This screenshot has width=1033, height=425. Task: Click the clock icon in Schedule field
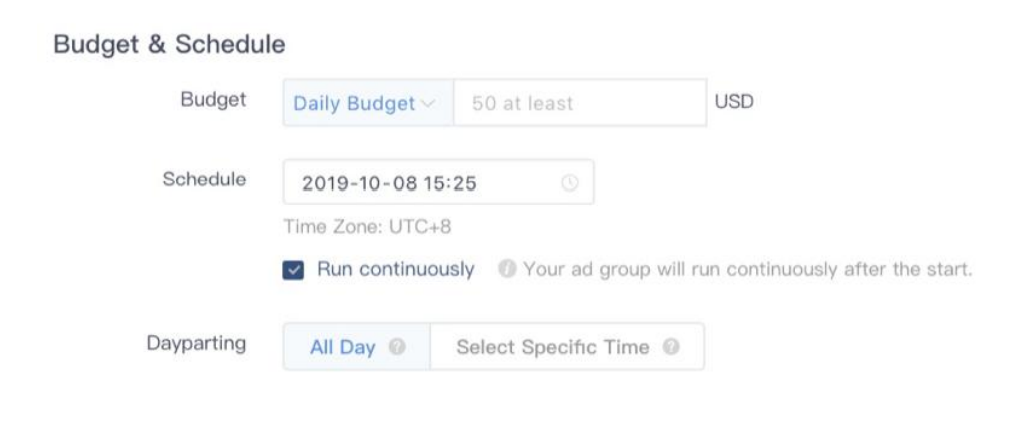point(570,183)
